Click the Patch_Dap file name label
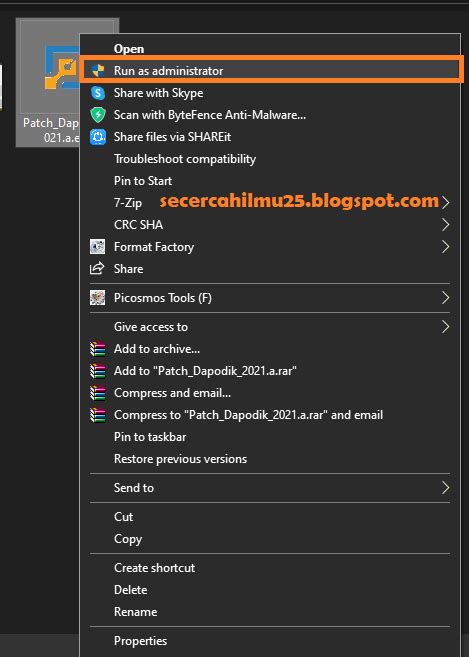This screenshot has width=469, height=657. 51,130
